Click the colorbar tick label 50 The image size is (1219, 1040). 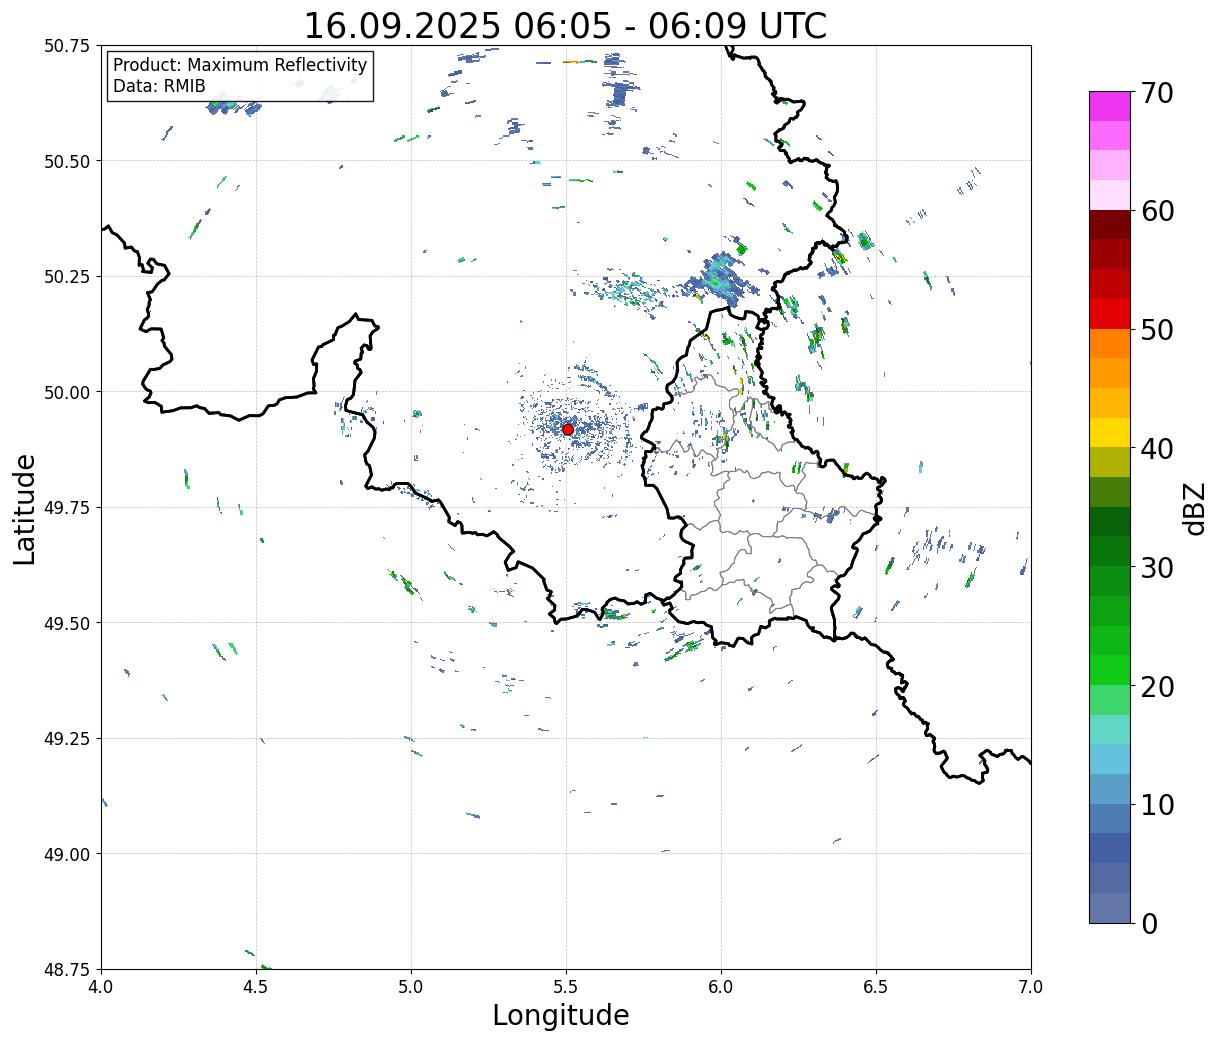tap(1156, 330)
